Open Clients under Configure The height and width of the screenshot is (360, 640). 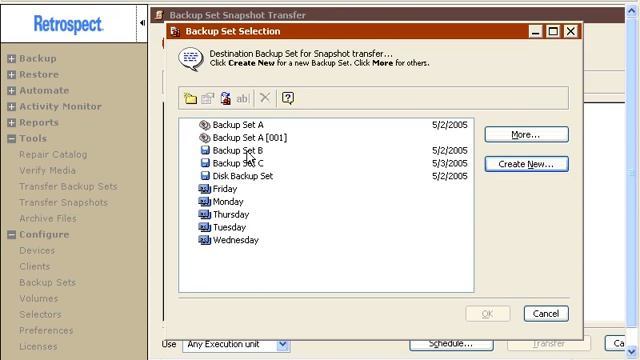click(x=35, y=267)
